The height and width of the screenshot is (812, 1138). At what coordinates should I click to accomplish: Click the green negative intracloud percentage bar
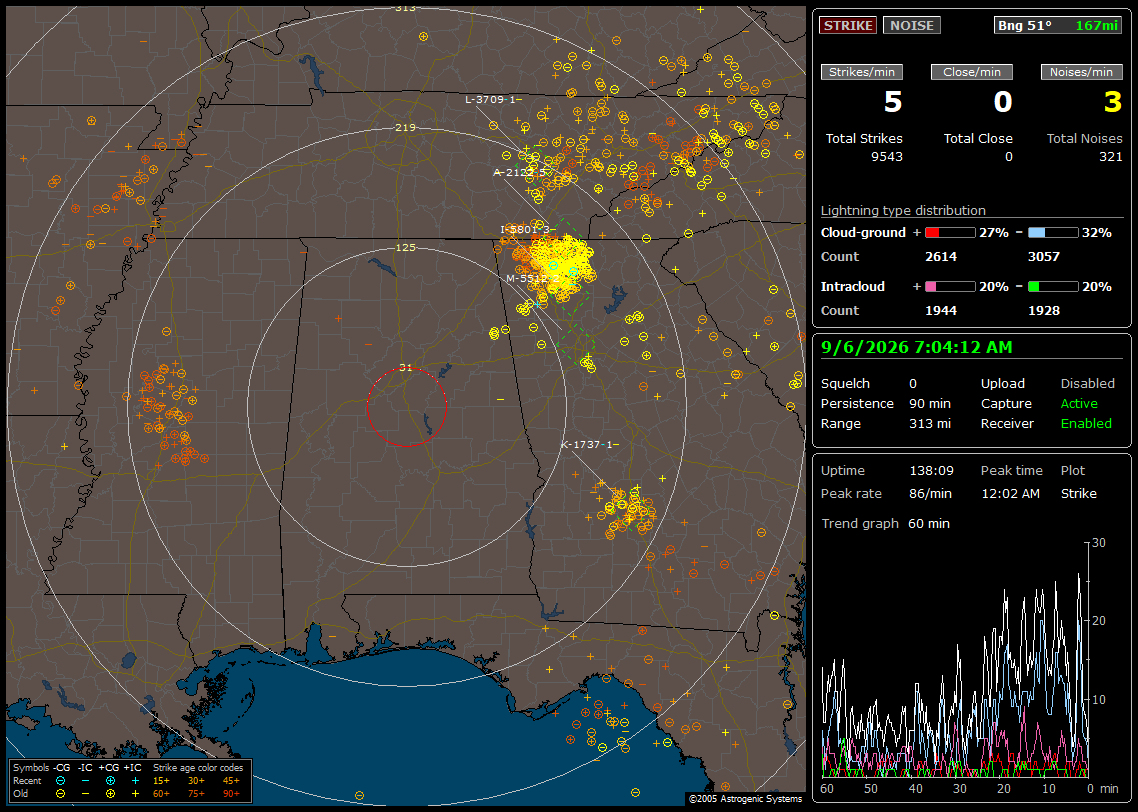tap(1053, 287)
